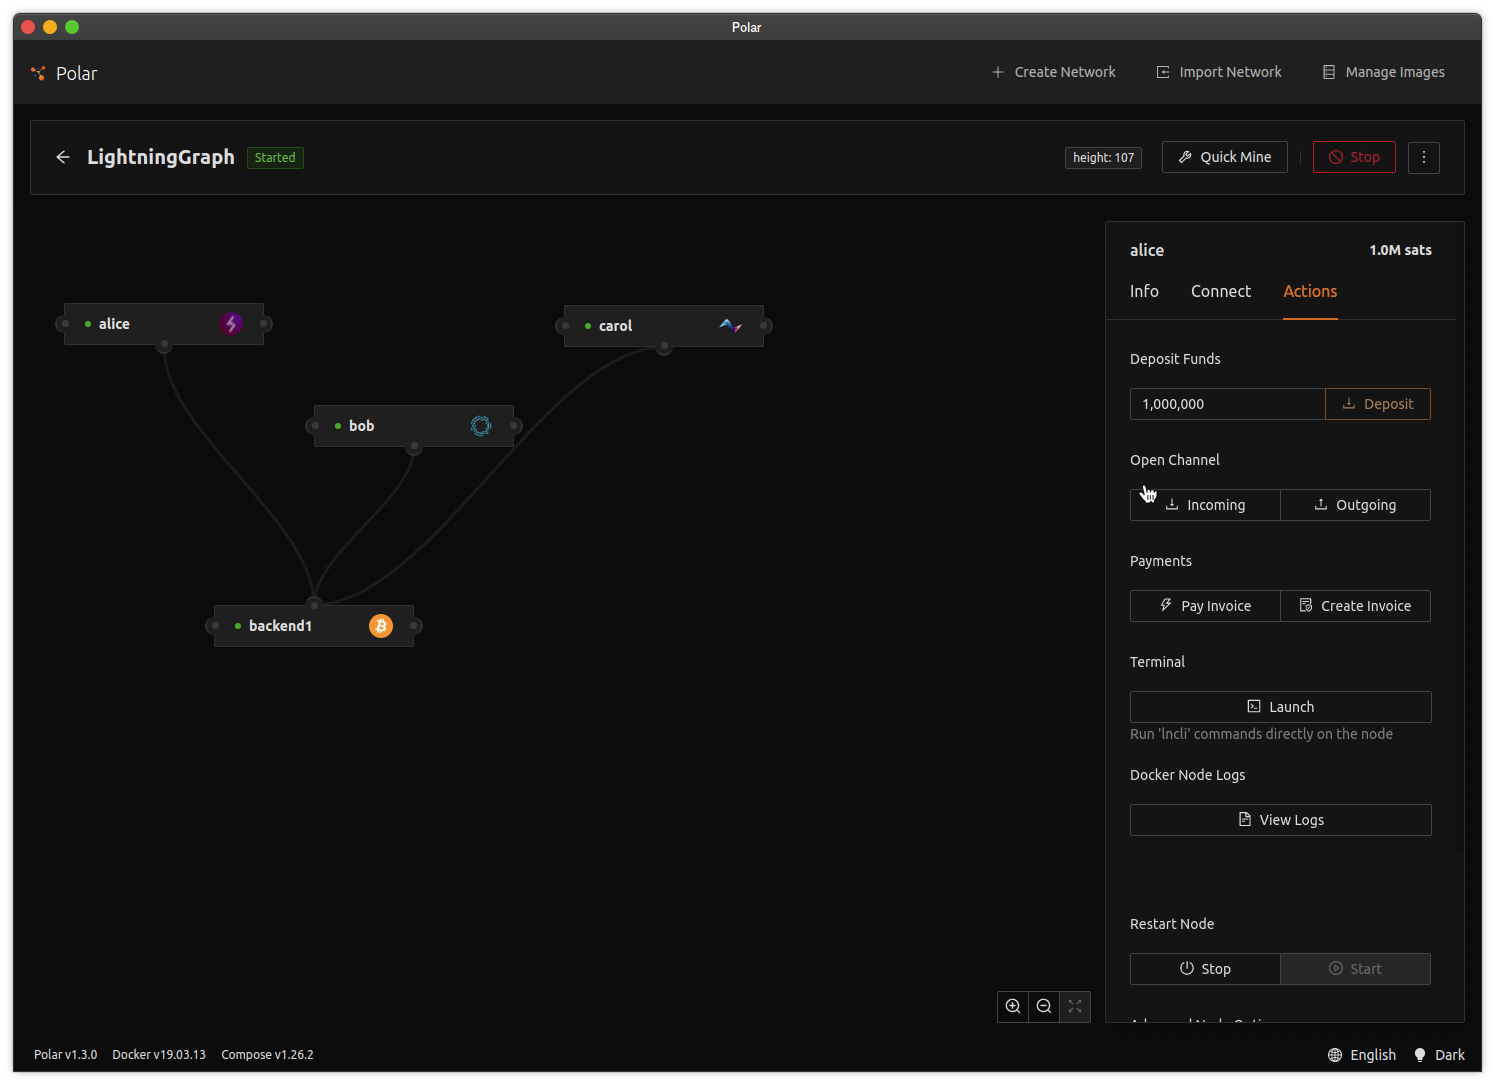Click carol's eclair node icon
1495x1085 pixels.
coord(731,326)
